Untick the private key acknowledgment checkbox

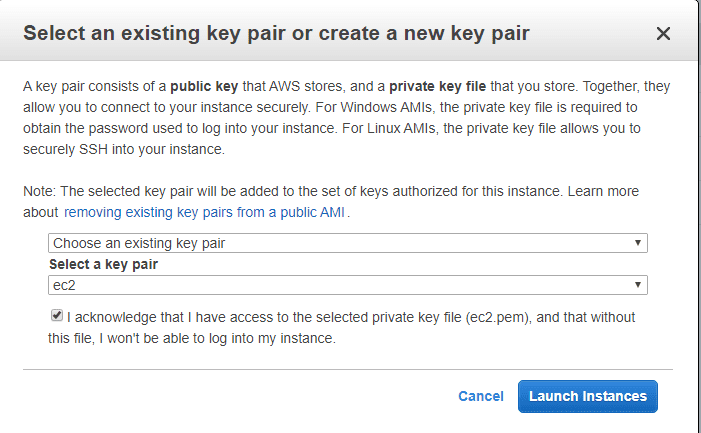pyautogui.click(x=56, y=316)
